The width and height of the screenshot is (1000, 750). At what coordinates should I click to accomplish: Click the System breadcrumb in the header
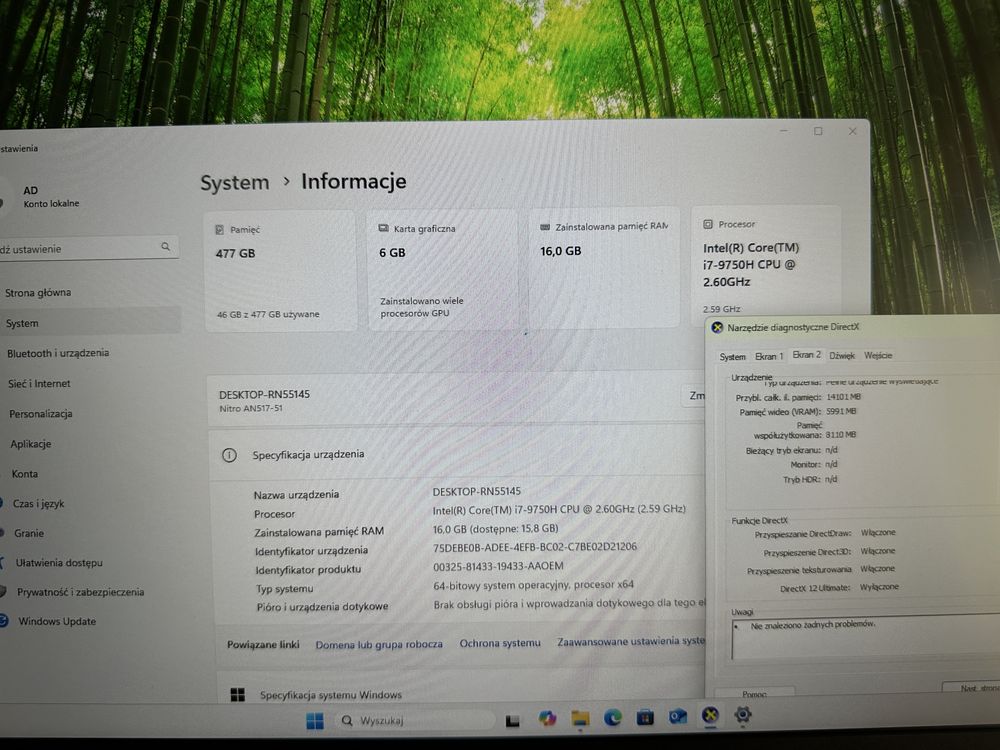click(x=235, y=183)
